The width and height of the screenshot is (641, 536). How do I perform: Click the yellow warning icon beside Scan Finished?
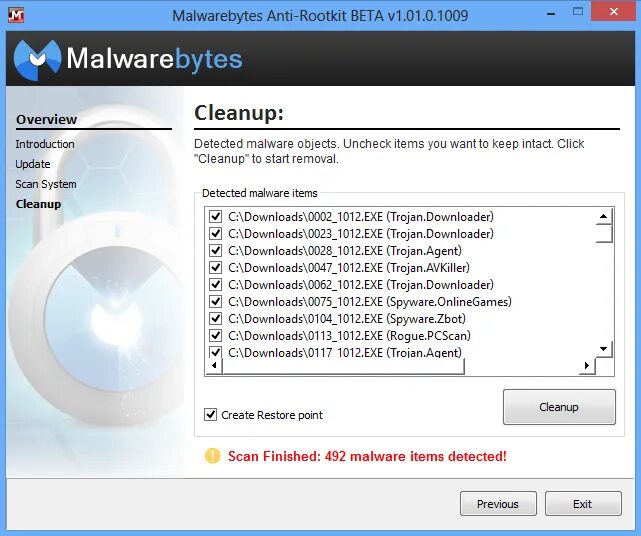click(213, 455)
